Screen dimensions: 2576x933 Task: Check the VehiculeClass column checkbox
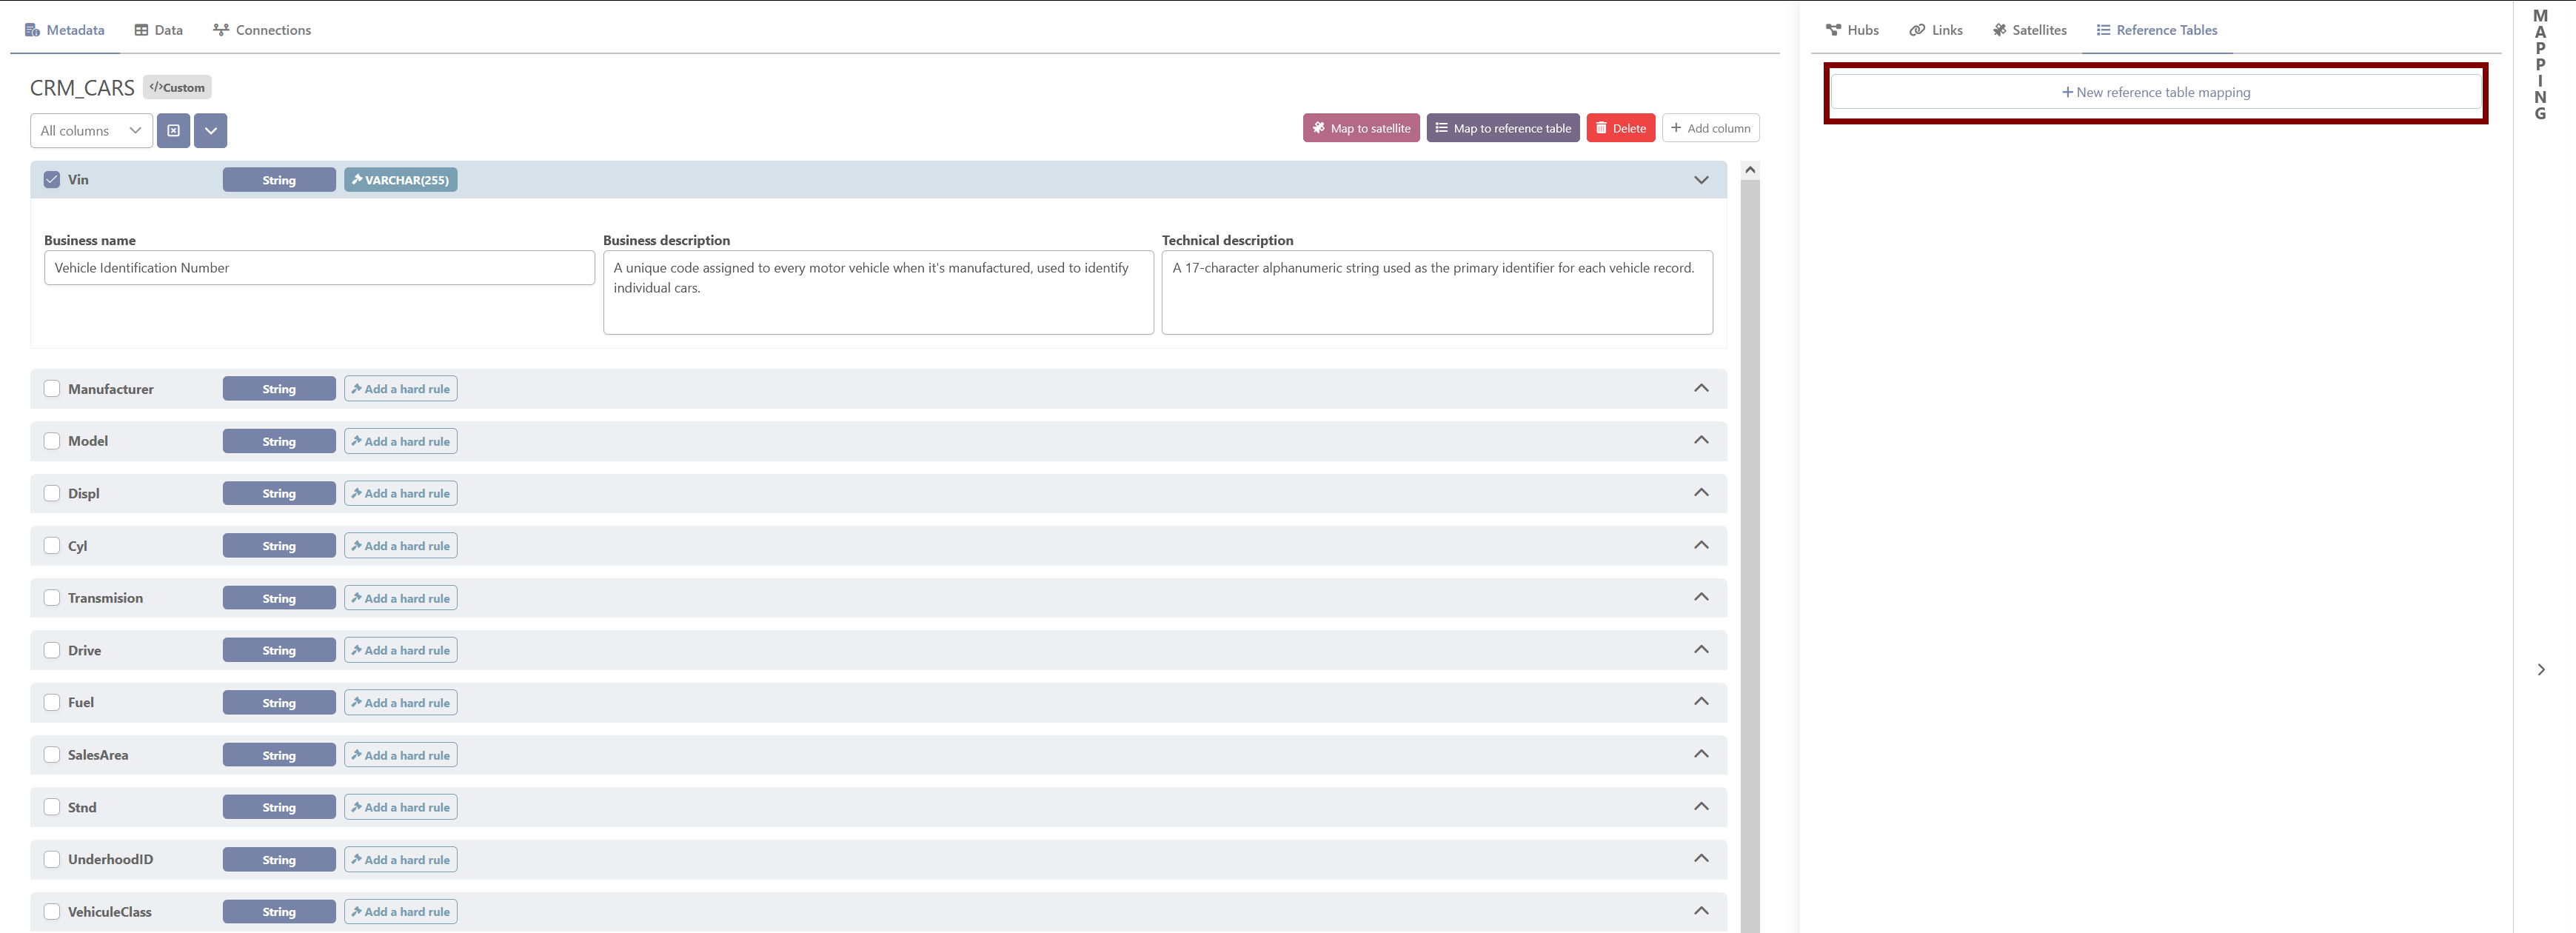(52, 912)
